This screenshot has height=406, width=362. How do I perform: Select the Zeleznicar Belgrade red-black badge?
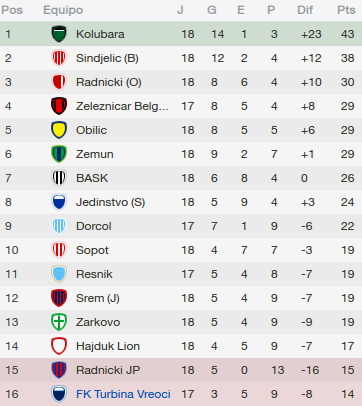pyautogui.click(x=59, y=106)
